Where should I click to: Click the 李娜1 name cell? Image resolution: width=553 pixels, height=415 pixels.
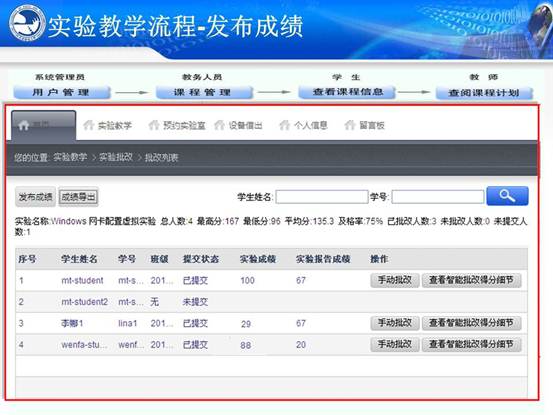coord(72,323)
